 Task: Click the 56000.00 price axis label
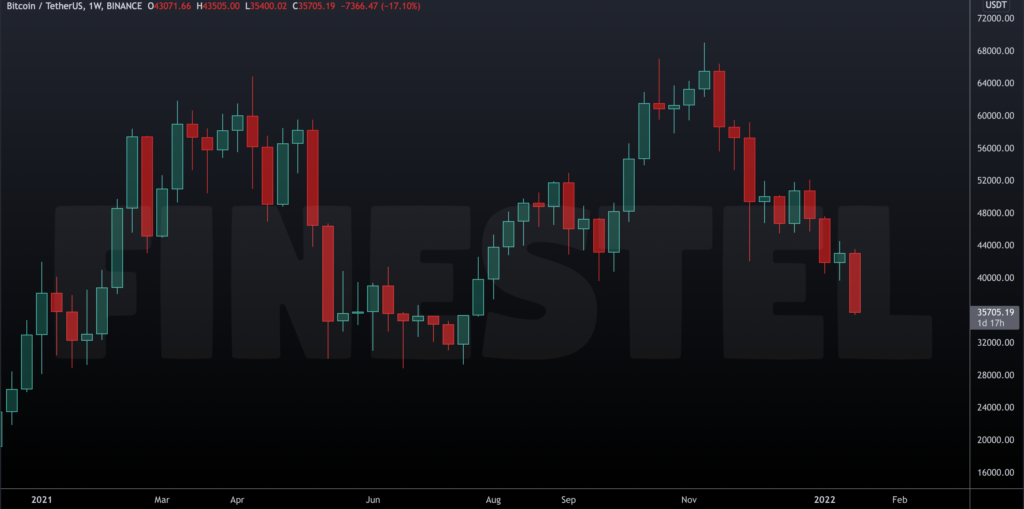click(995, 148)
